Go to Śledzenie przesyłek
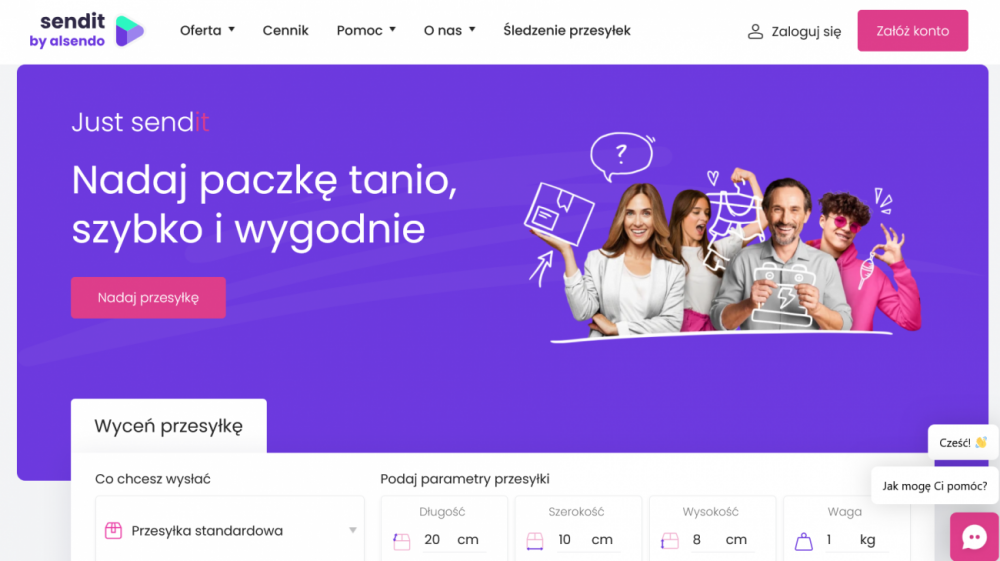 pyautogui.click(x=567, y=31)
